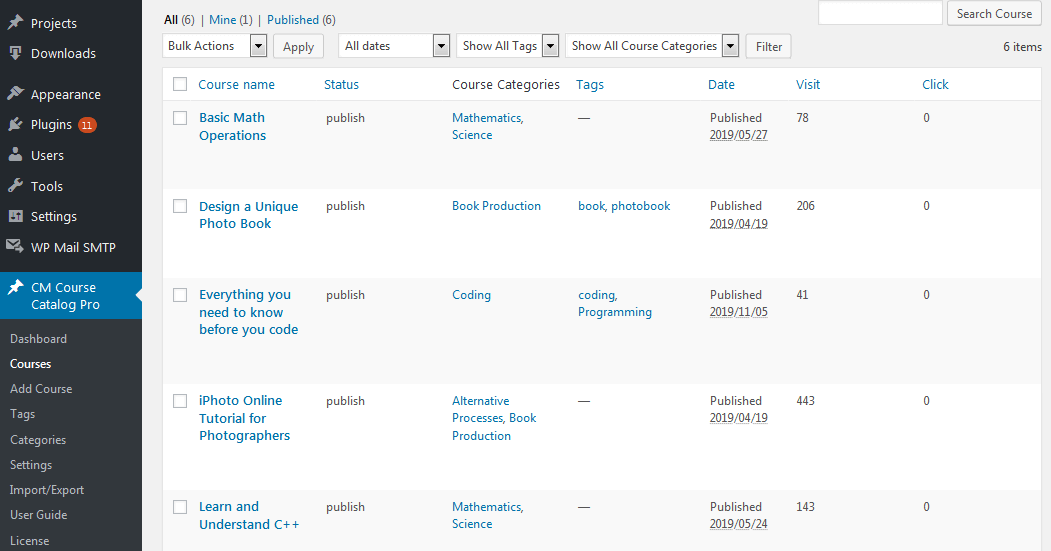Click the Users person icon
Viewport: 1051px width, 551px height.
point(15,156)
